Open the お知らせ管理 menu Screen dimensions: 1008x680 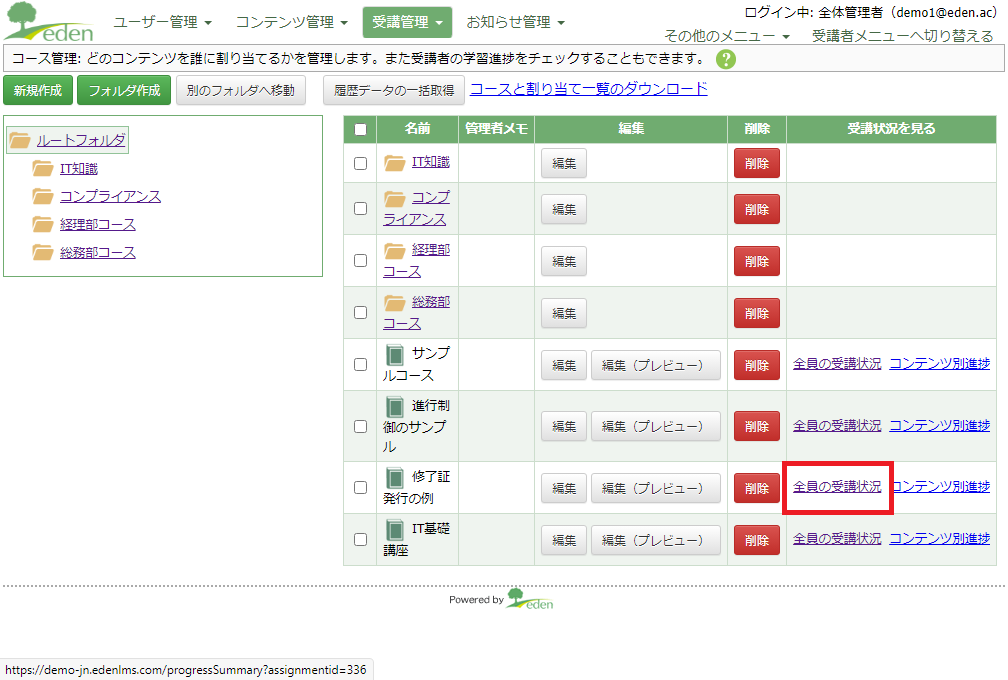[515, 22]
